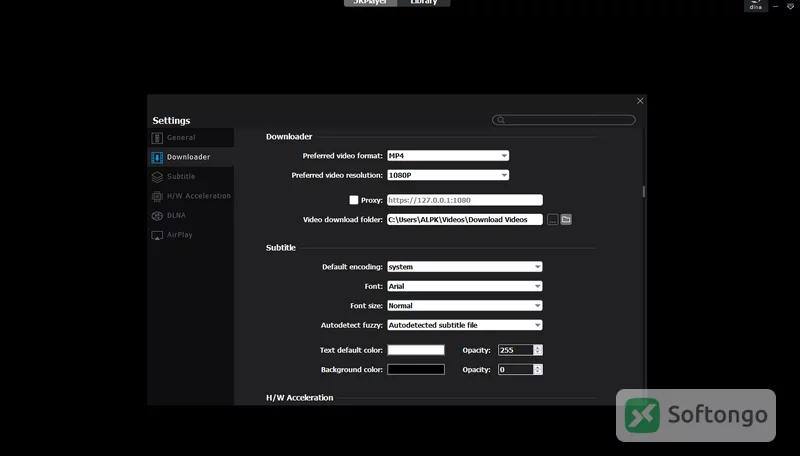Image resolution: width=800 pixels, height=456 pixels.
Task: Open the Font size dropdown
Action: click(x=465, y=306)
